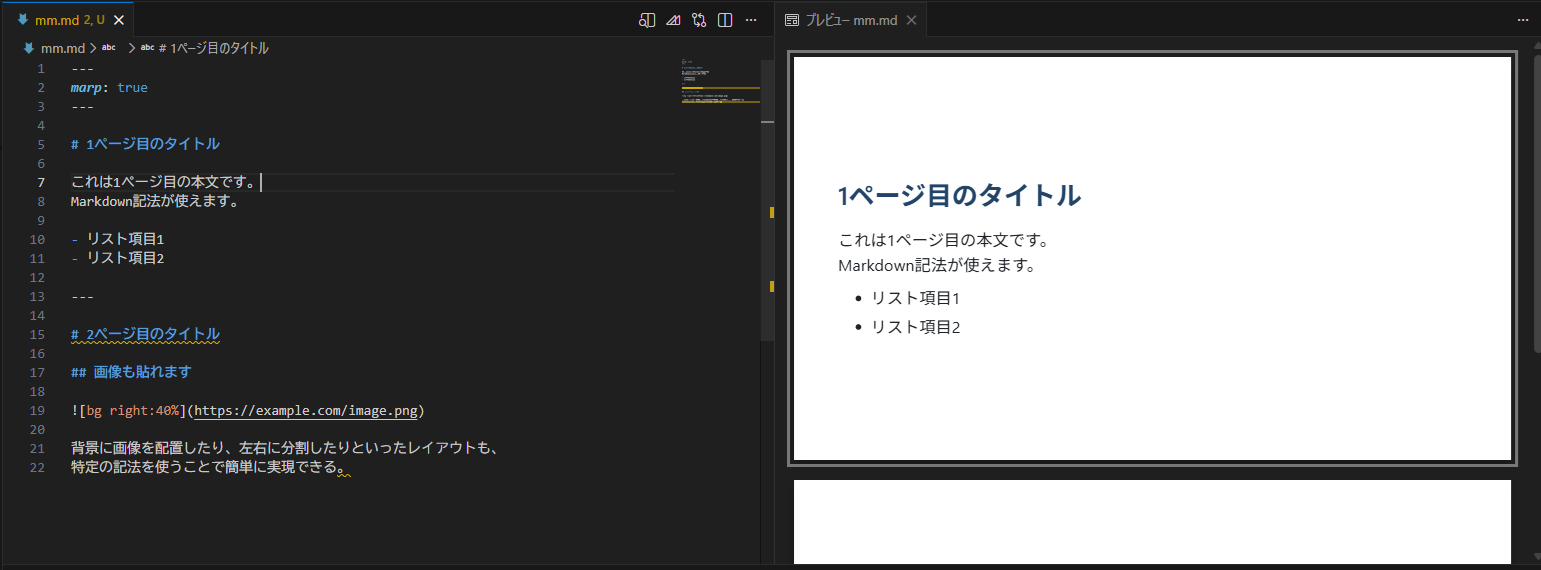1541x570 pixels.
Task: Close the mm.md editor tab
Action: point(119,20)
